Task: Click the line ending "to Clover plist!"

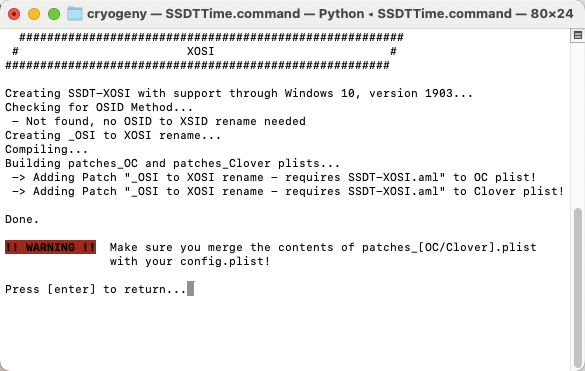Action: coord(288,191)
